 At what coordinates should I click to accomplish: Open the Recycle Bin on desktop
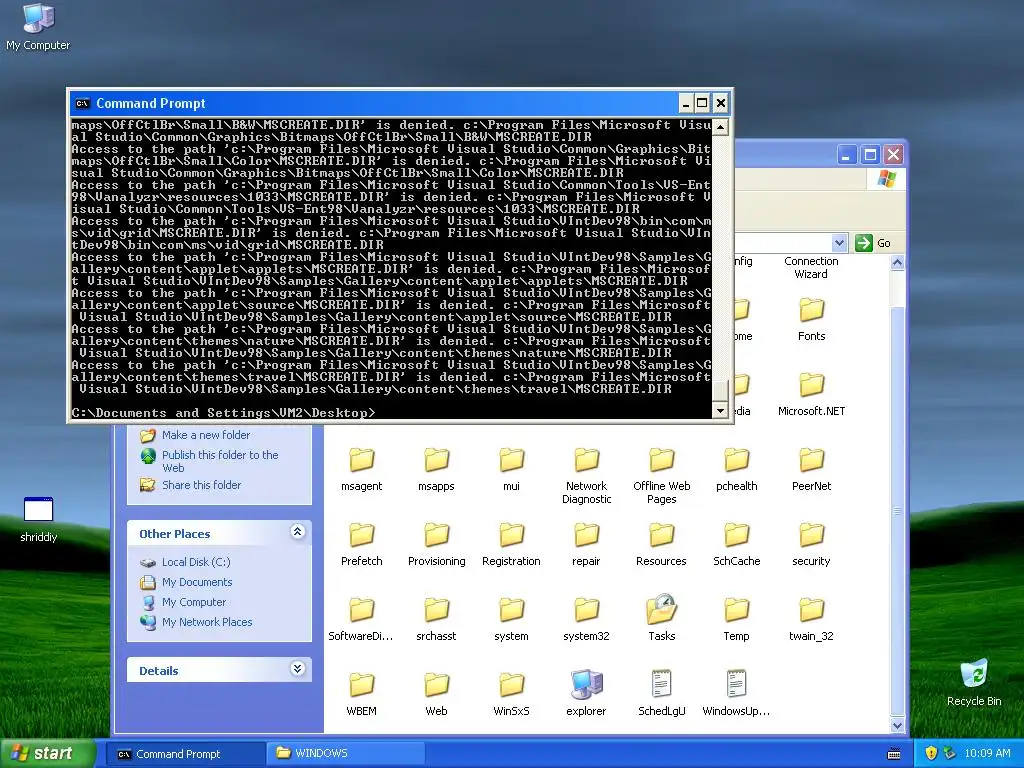pos(974,682)
